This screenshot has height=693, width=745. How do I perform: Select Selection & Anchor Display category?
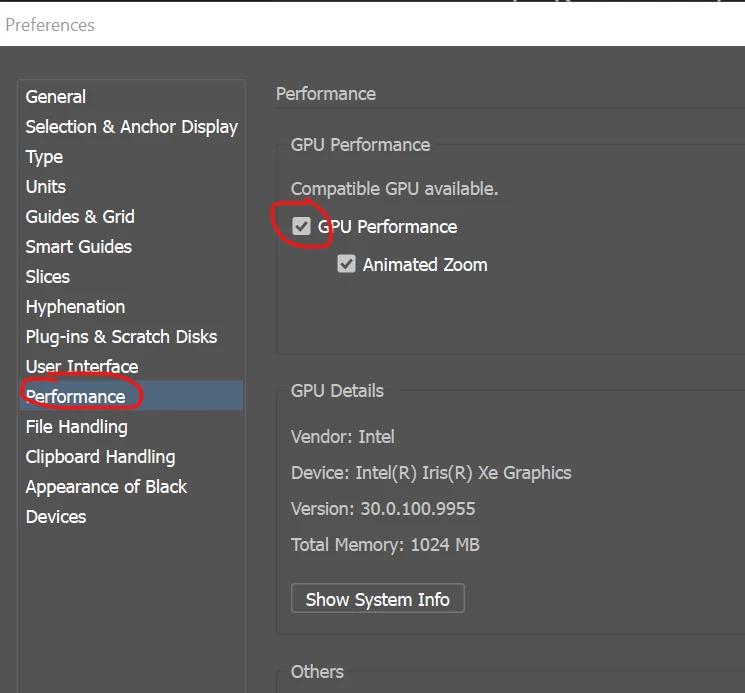coord(131,127)
